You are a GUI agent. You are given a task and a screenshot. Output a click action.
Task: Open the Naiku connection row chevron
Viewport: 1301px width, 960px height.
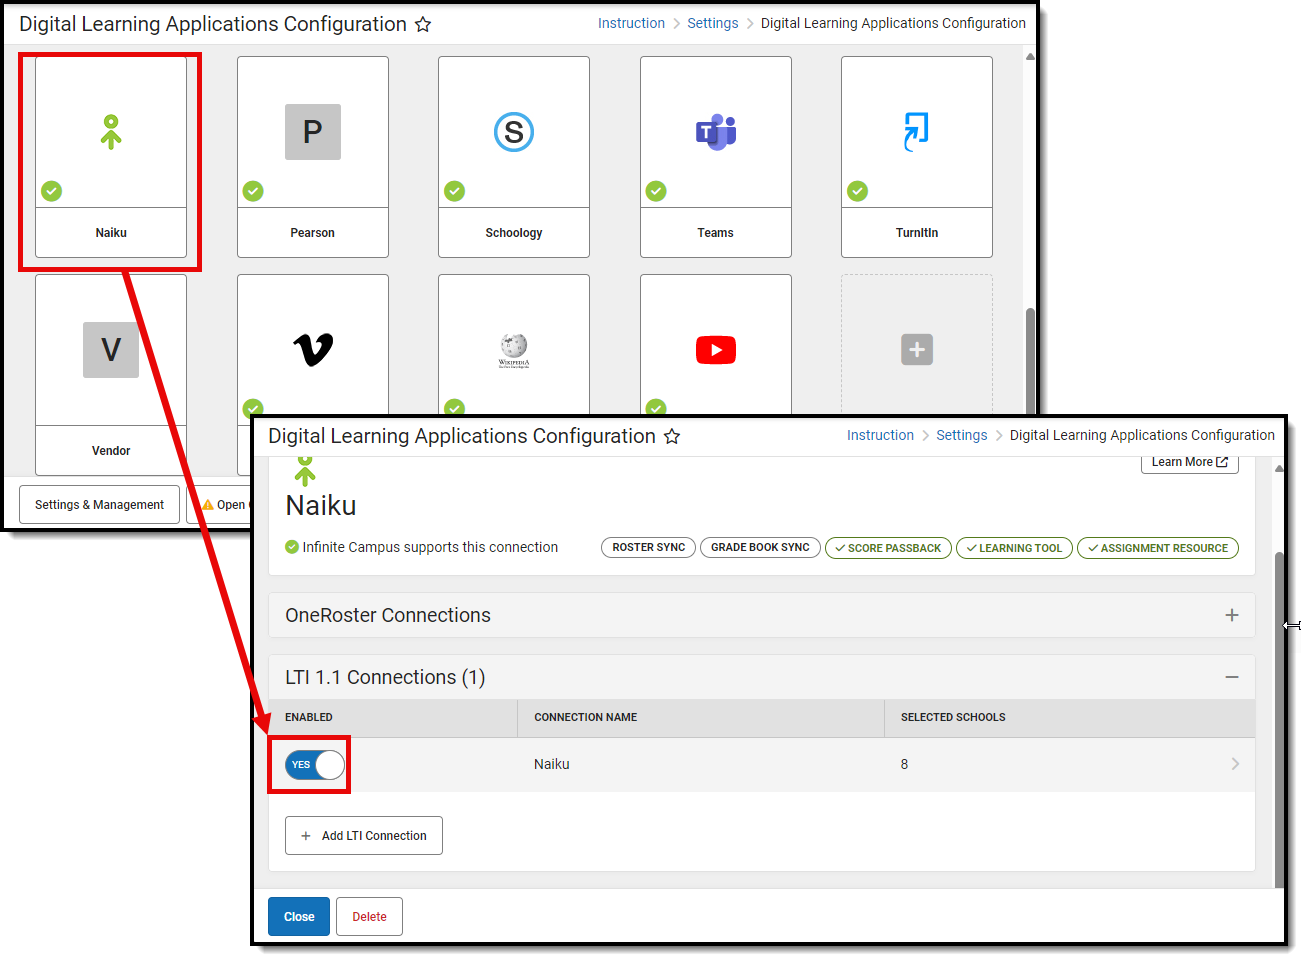(1235, 764)
